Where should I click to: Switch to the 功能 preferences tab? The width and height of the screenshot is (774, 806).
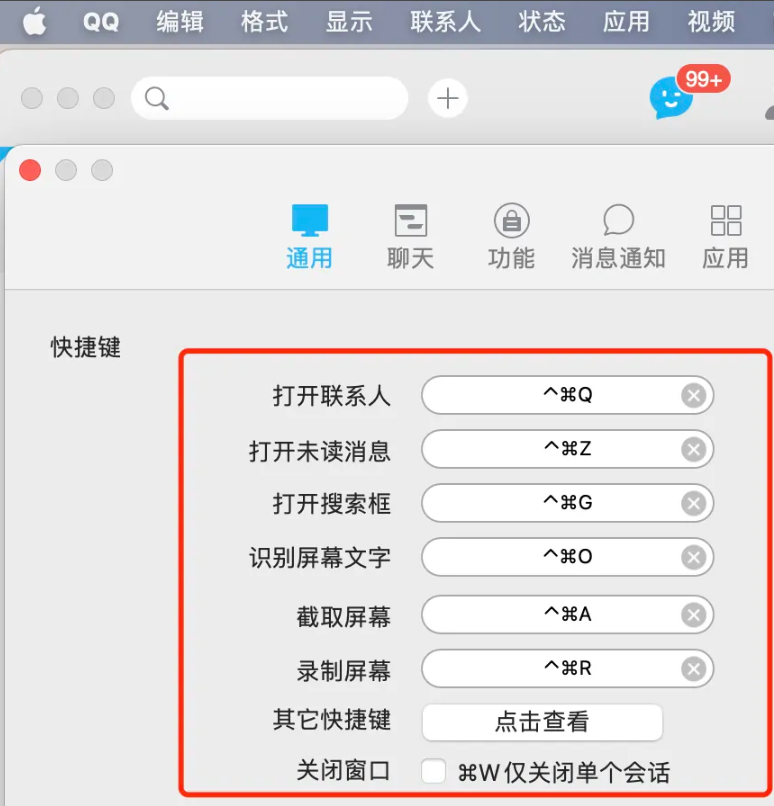[x=511, y=236]
